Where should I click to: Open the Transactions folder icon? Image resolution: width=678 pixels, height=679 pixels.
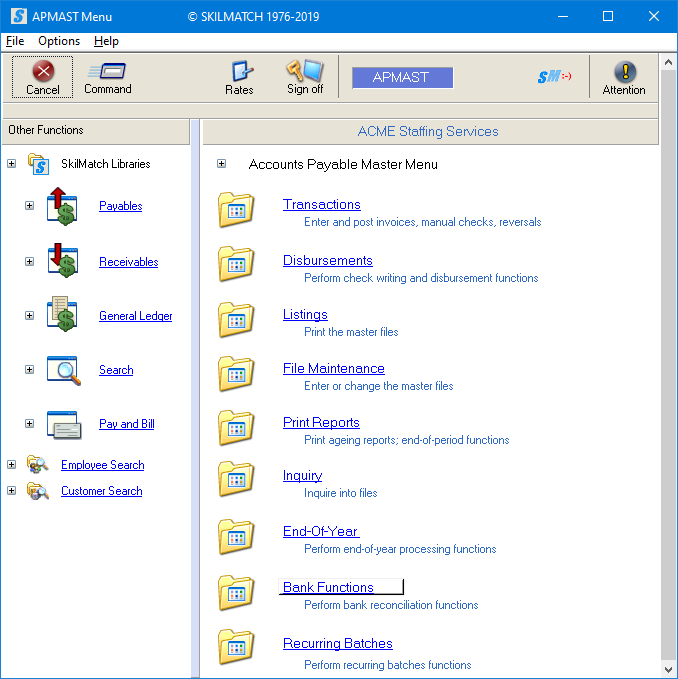click(x=236, y=210)
